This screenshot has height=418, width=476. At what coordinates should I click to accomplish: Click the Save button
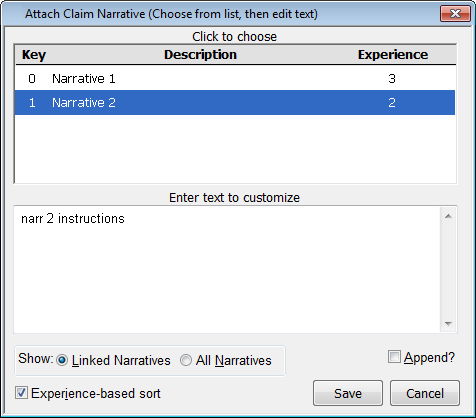[348, 393]
